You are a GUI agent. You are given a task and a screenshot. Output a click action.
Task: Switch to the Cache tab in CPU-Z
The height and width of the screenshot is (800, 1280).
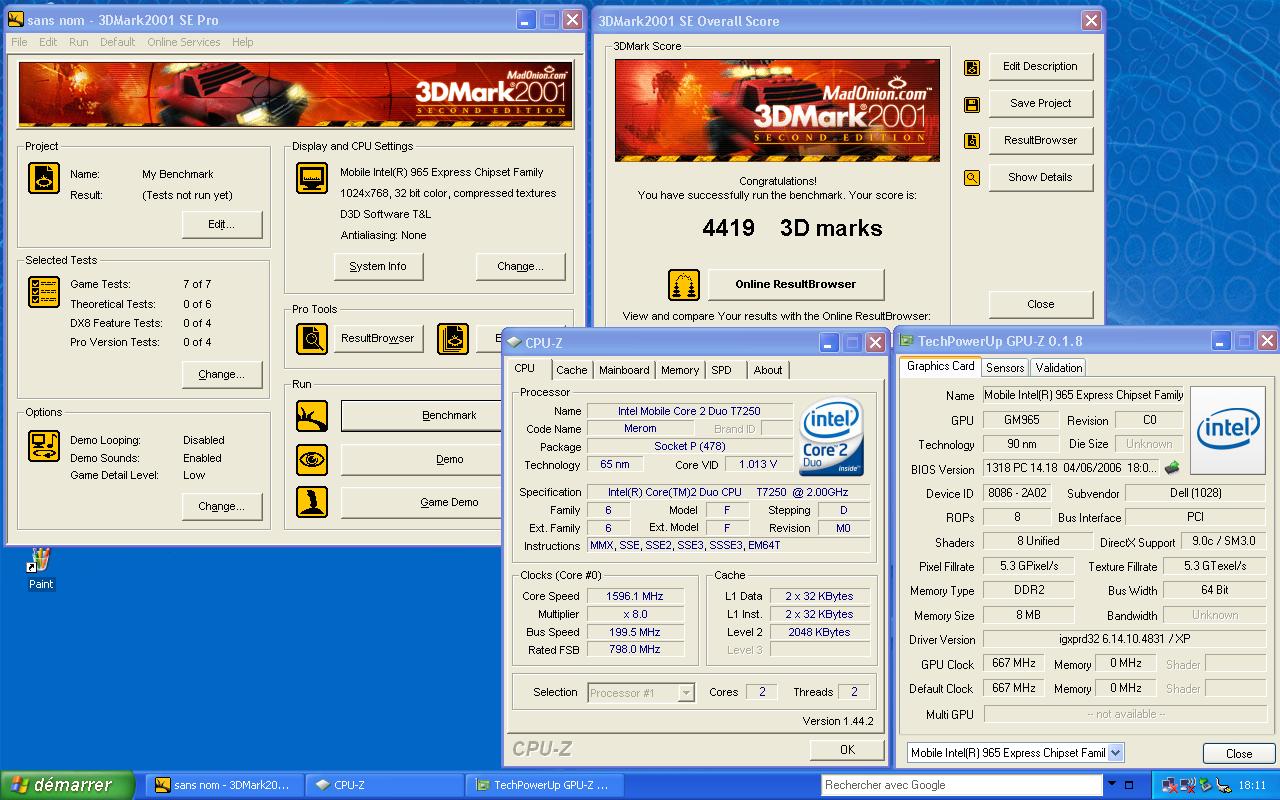click(x=572, y=370)
